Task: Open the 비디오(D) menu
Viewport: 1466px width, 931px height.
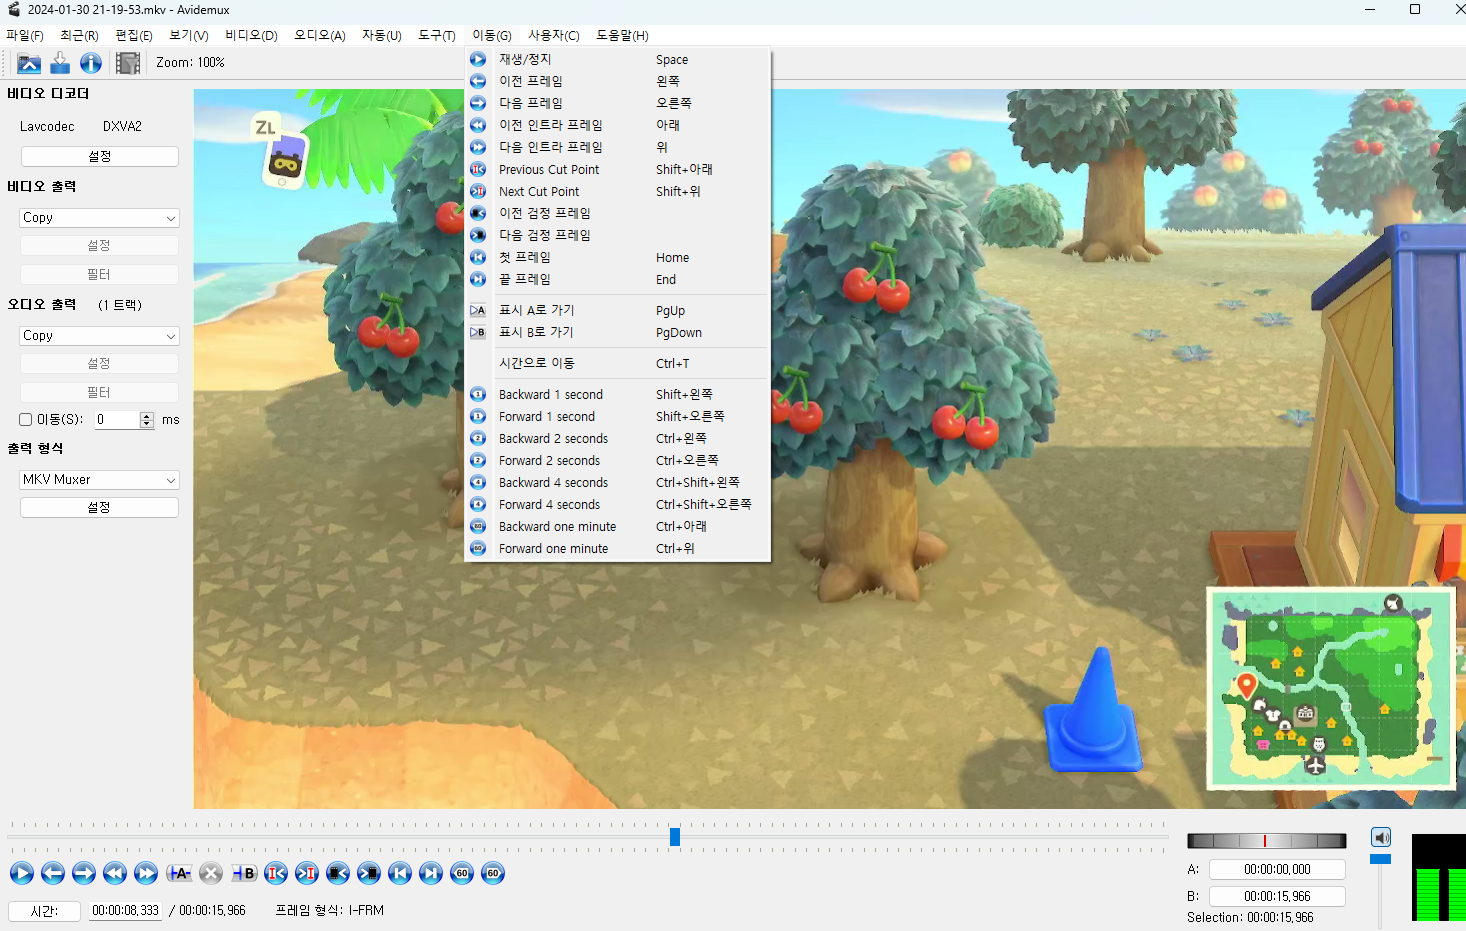Action: (x=251, y=35)
